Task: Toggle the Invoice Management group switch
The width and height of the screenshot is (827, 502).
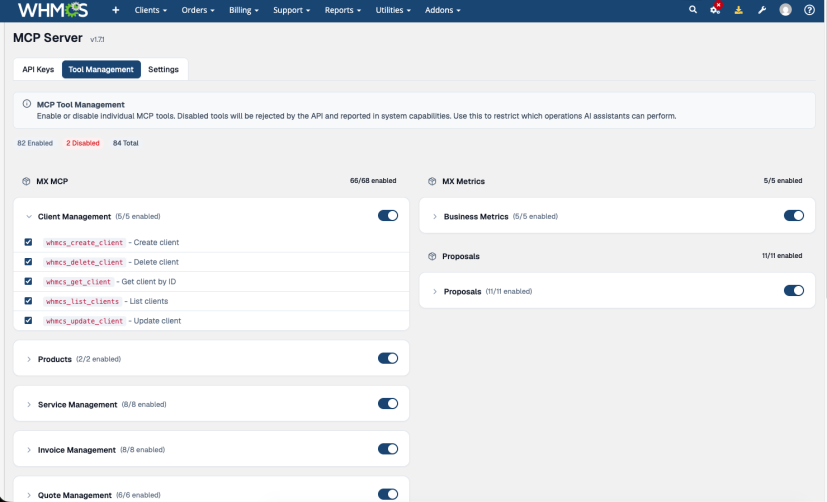Action: (x=388, y=449)
